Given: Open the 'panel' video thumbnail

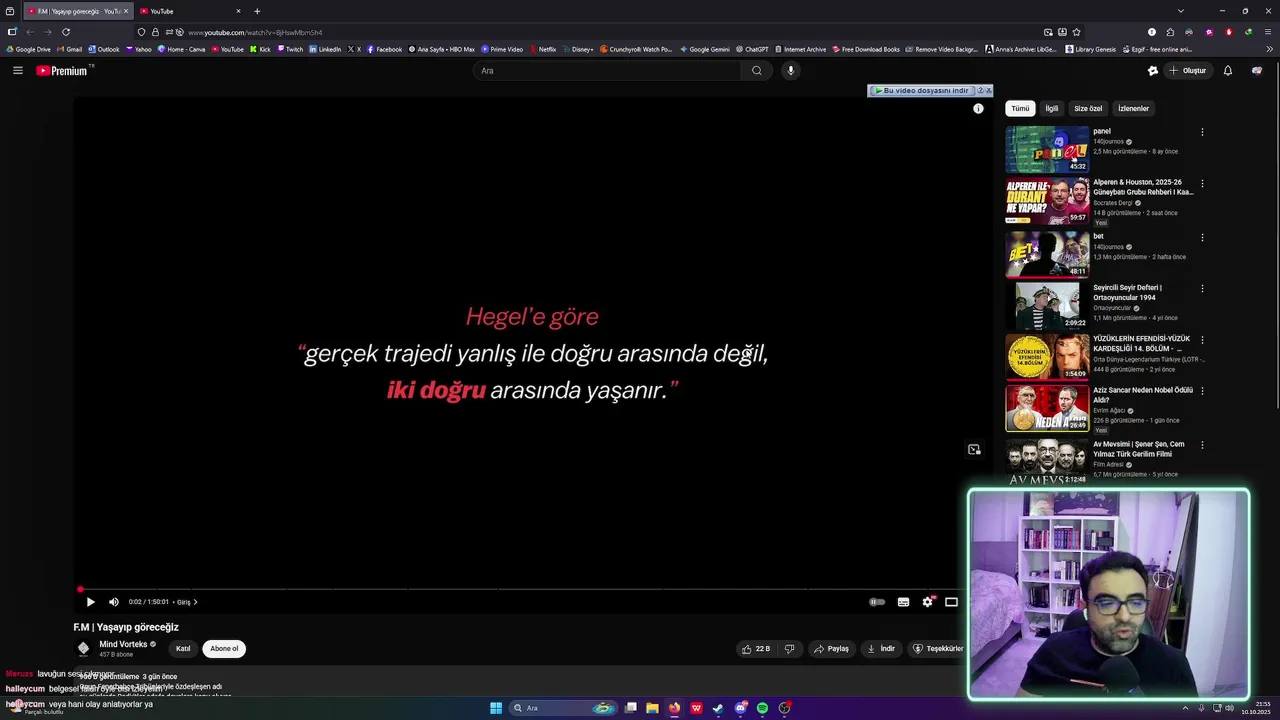Looking at the screenshot, I should [x=1047, y=149].
